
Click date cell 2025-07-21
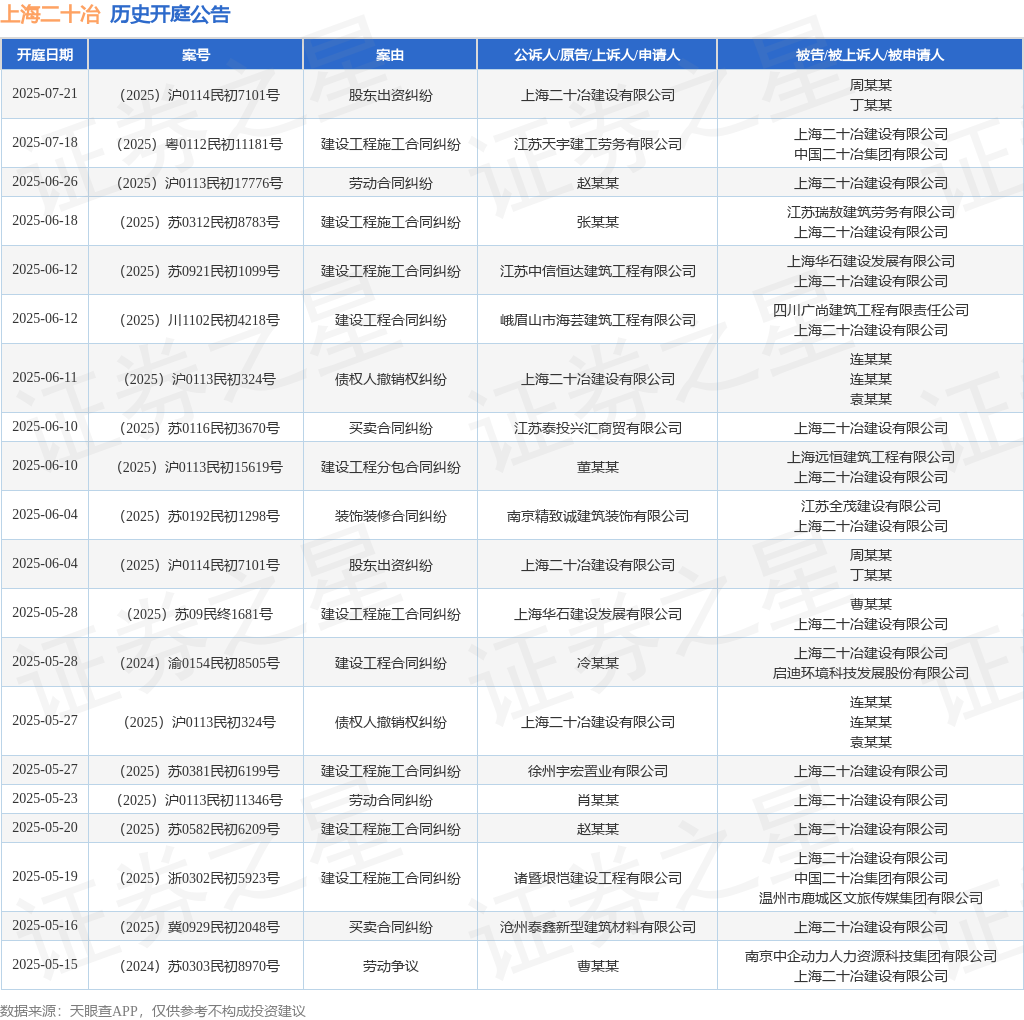coord(44,93)
